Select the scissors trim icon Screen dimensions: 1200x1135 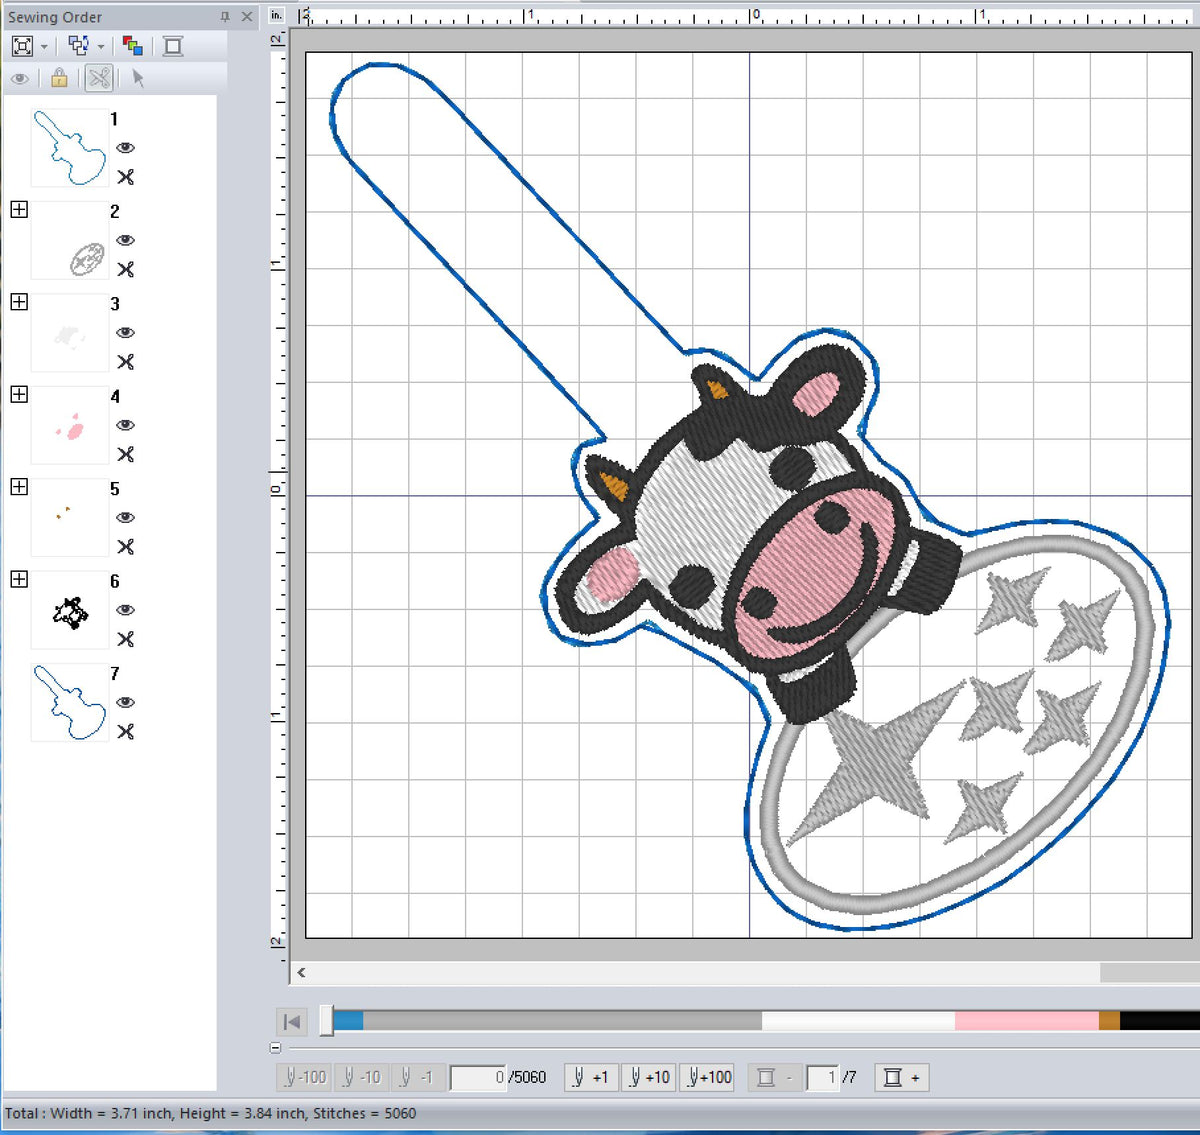[97, 79]
